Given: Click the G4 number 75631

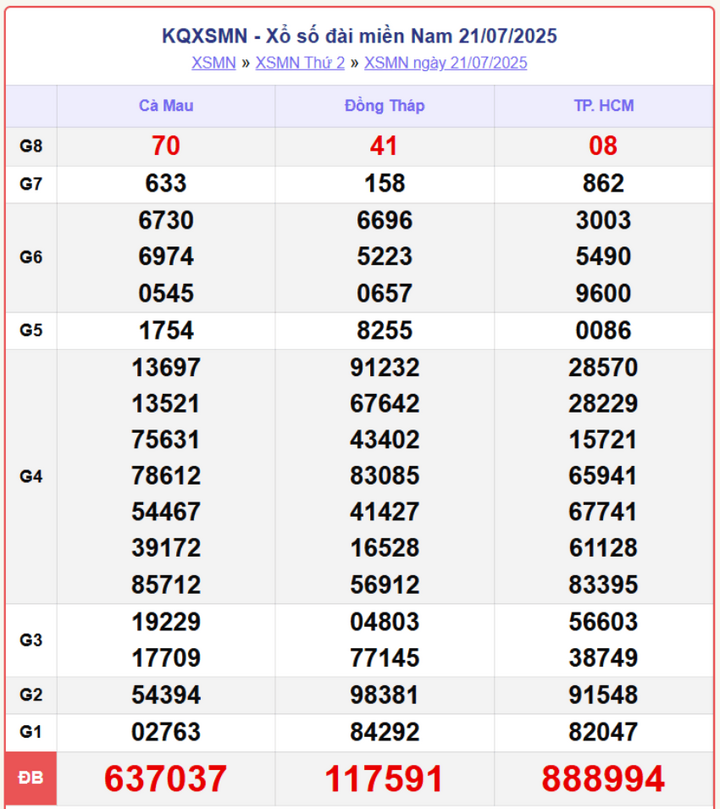Looking at the screenshot, I should click(166, 440).
